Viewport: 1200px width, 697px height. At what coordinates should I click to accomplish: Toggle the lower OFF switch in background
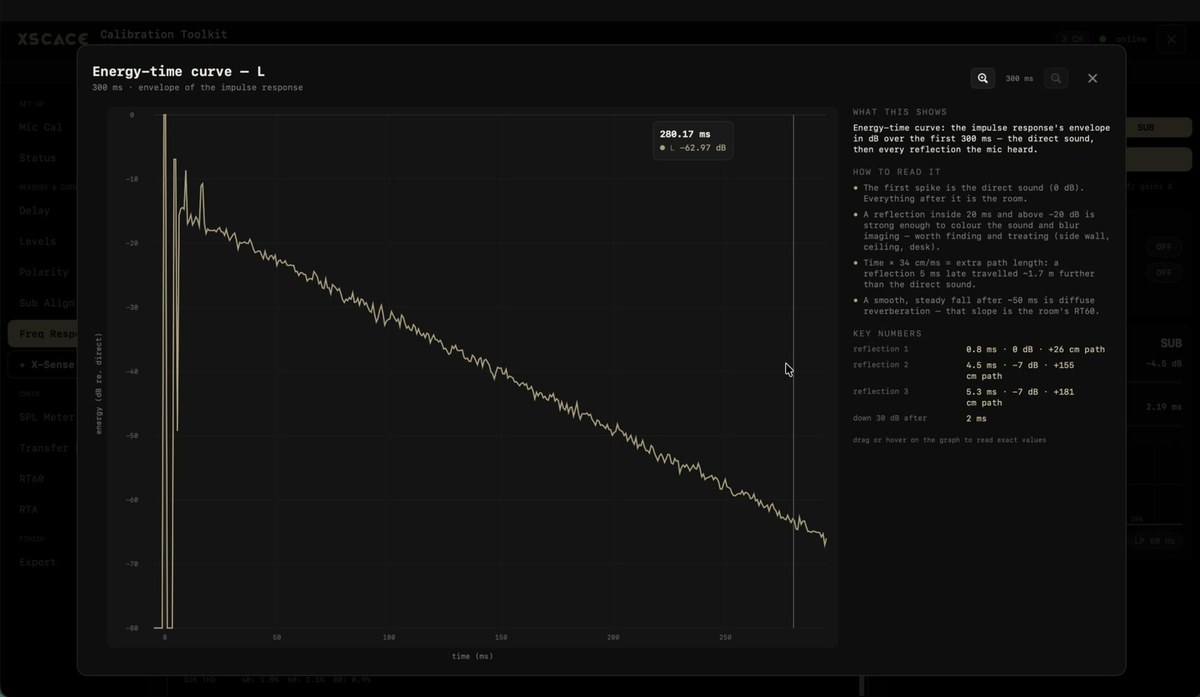click(x=1163, y=272)
